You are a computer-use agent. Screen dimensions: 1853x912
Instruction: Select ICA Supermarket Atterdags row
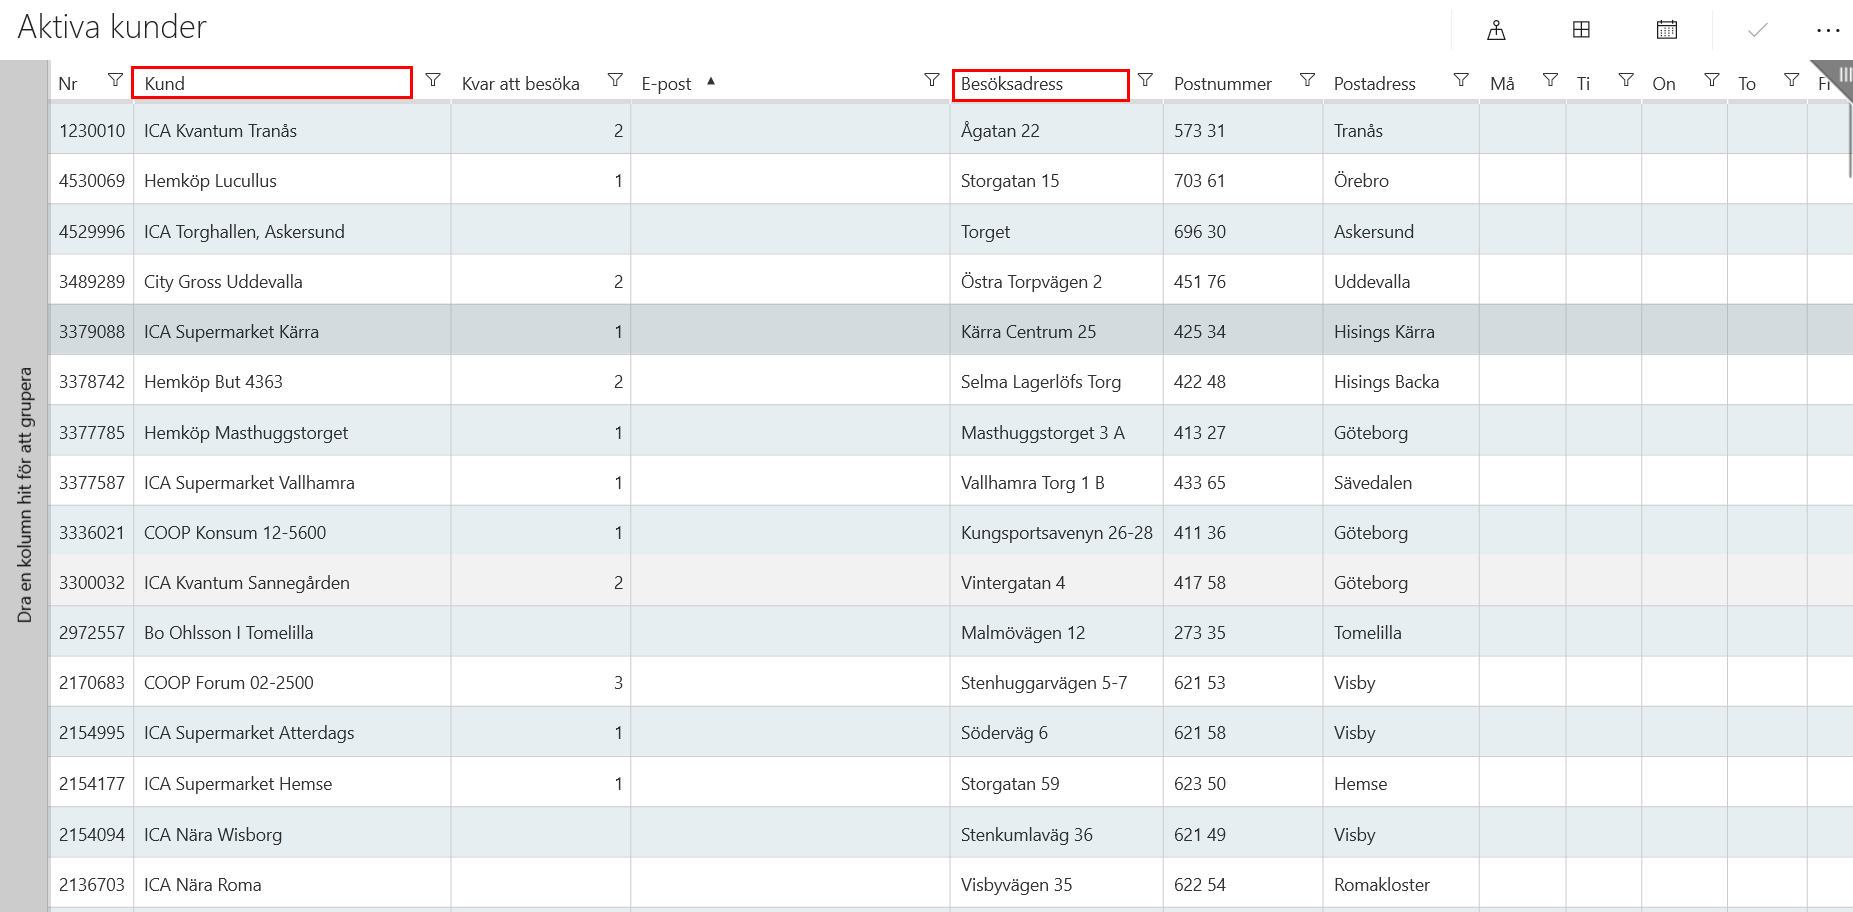point(950,732)
